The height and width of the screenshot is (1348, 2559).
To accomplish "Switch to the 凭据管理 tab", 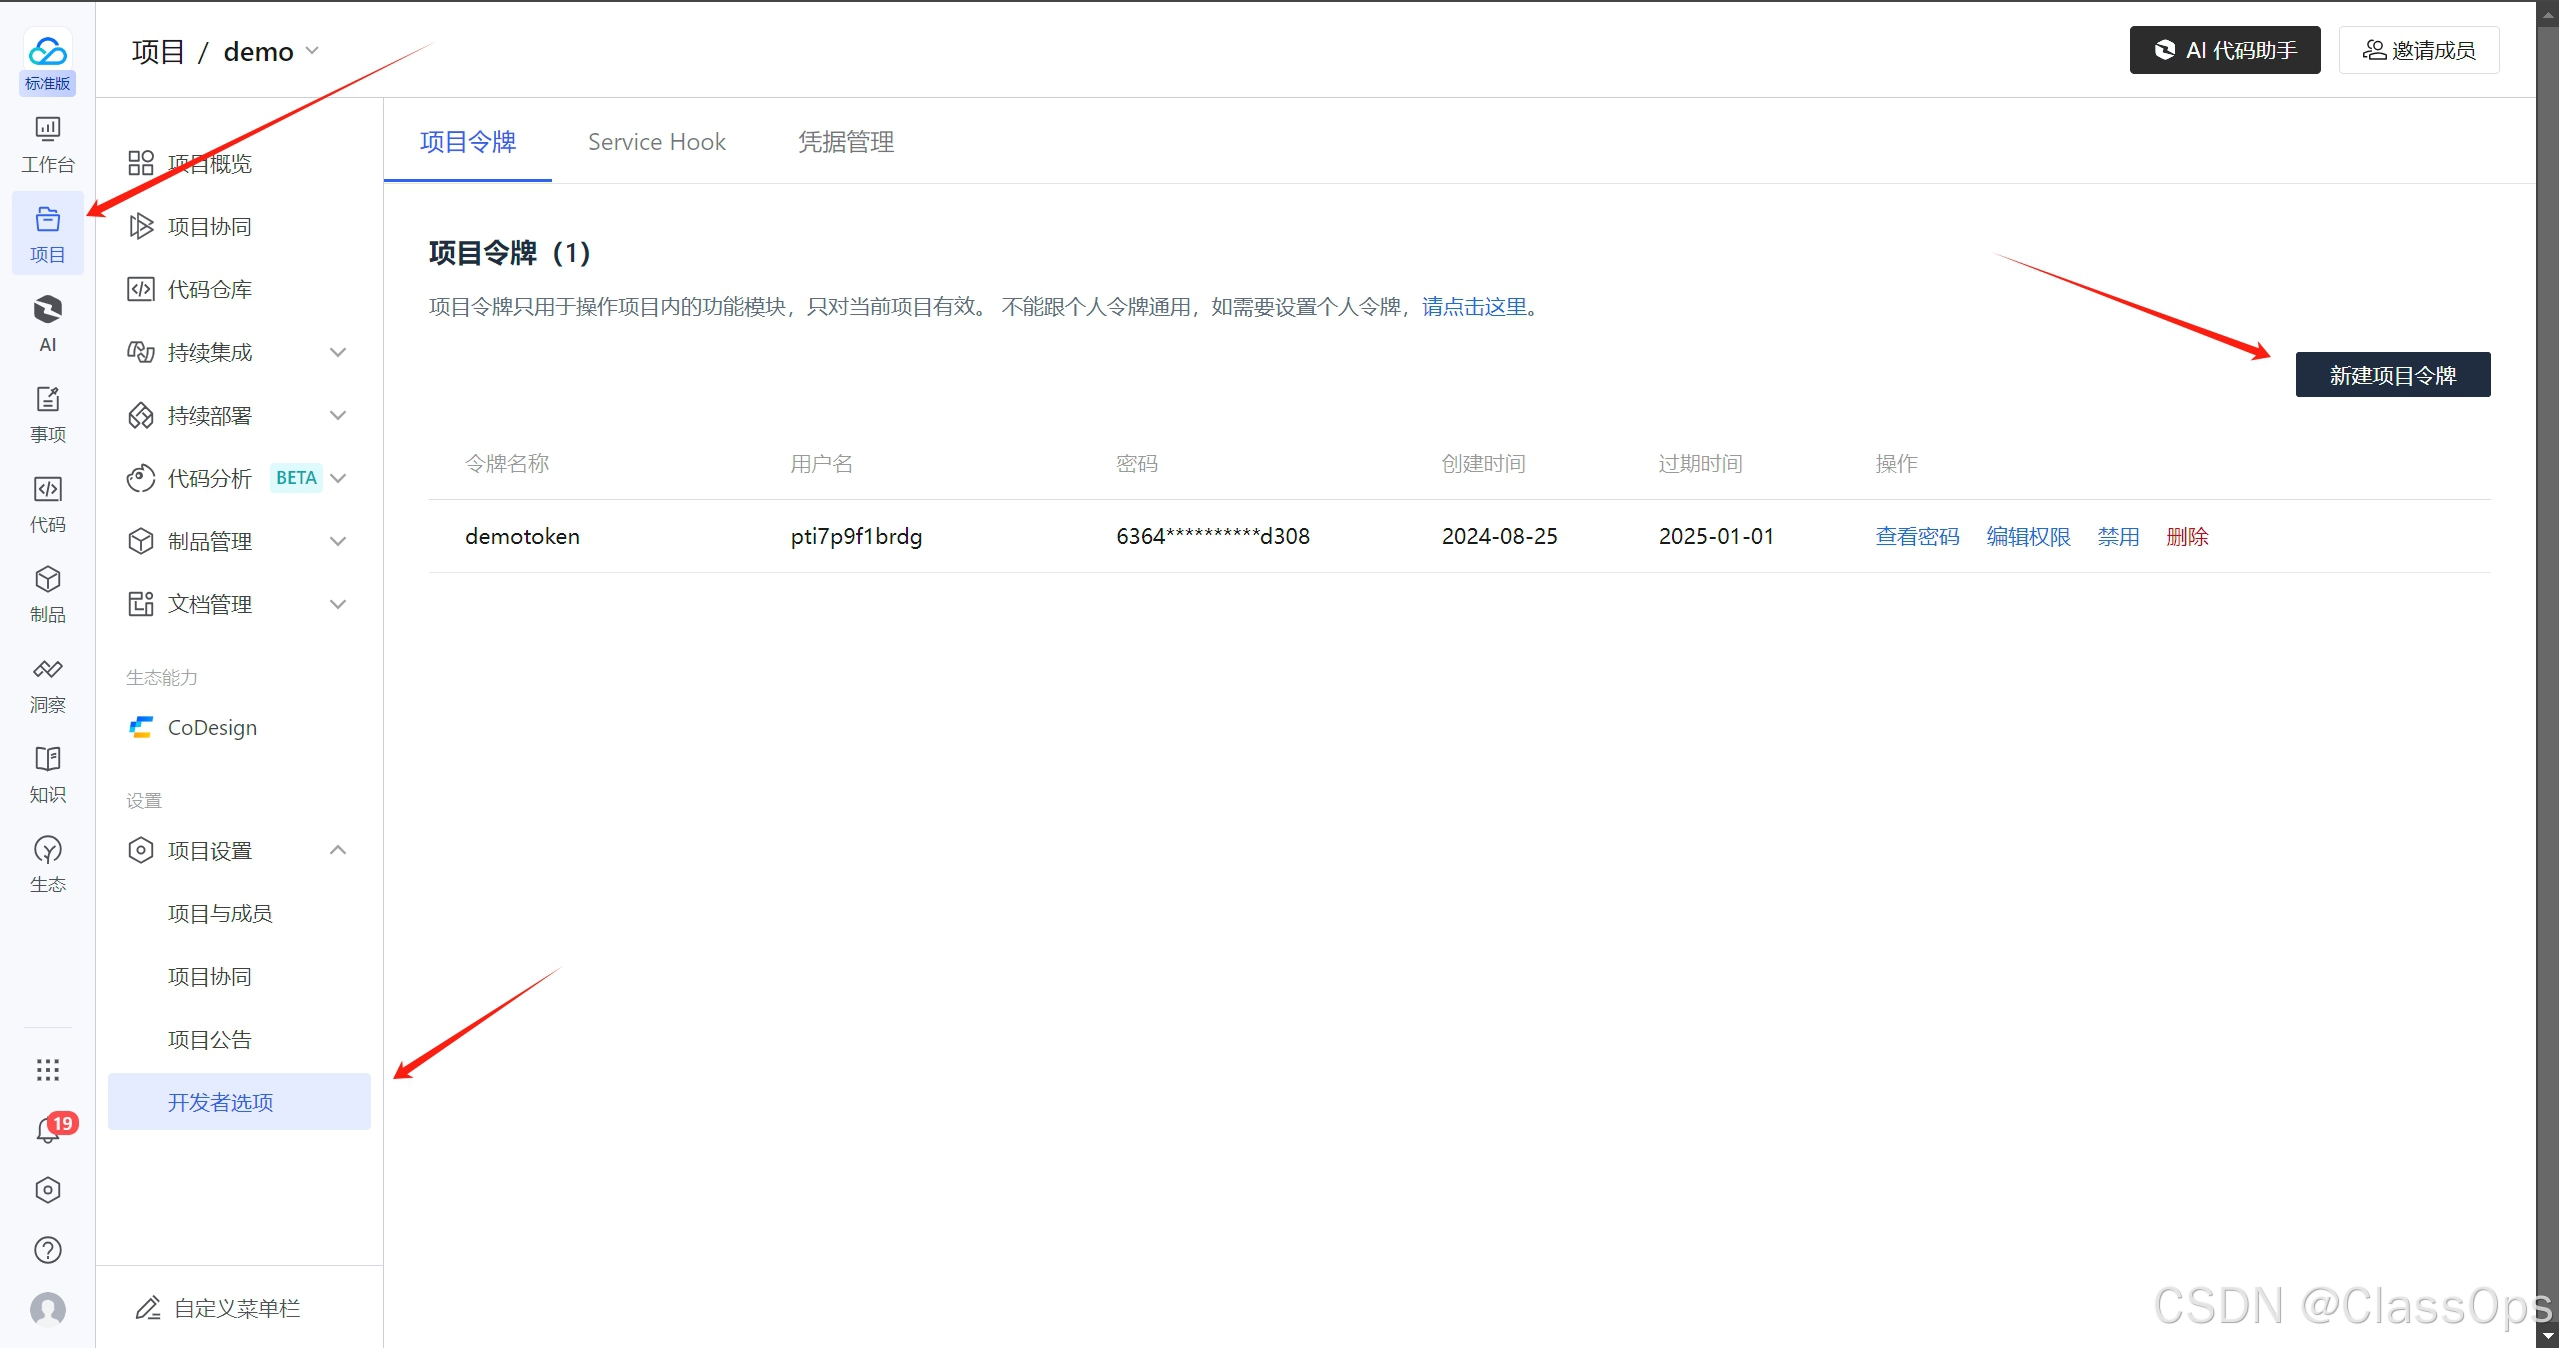I will (x=845, y=142).
